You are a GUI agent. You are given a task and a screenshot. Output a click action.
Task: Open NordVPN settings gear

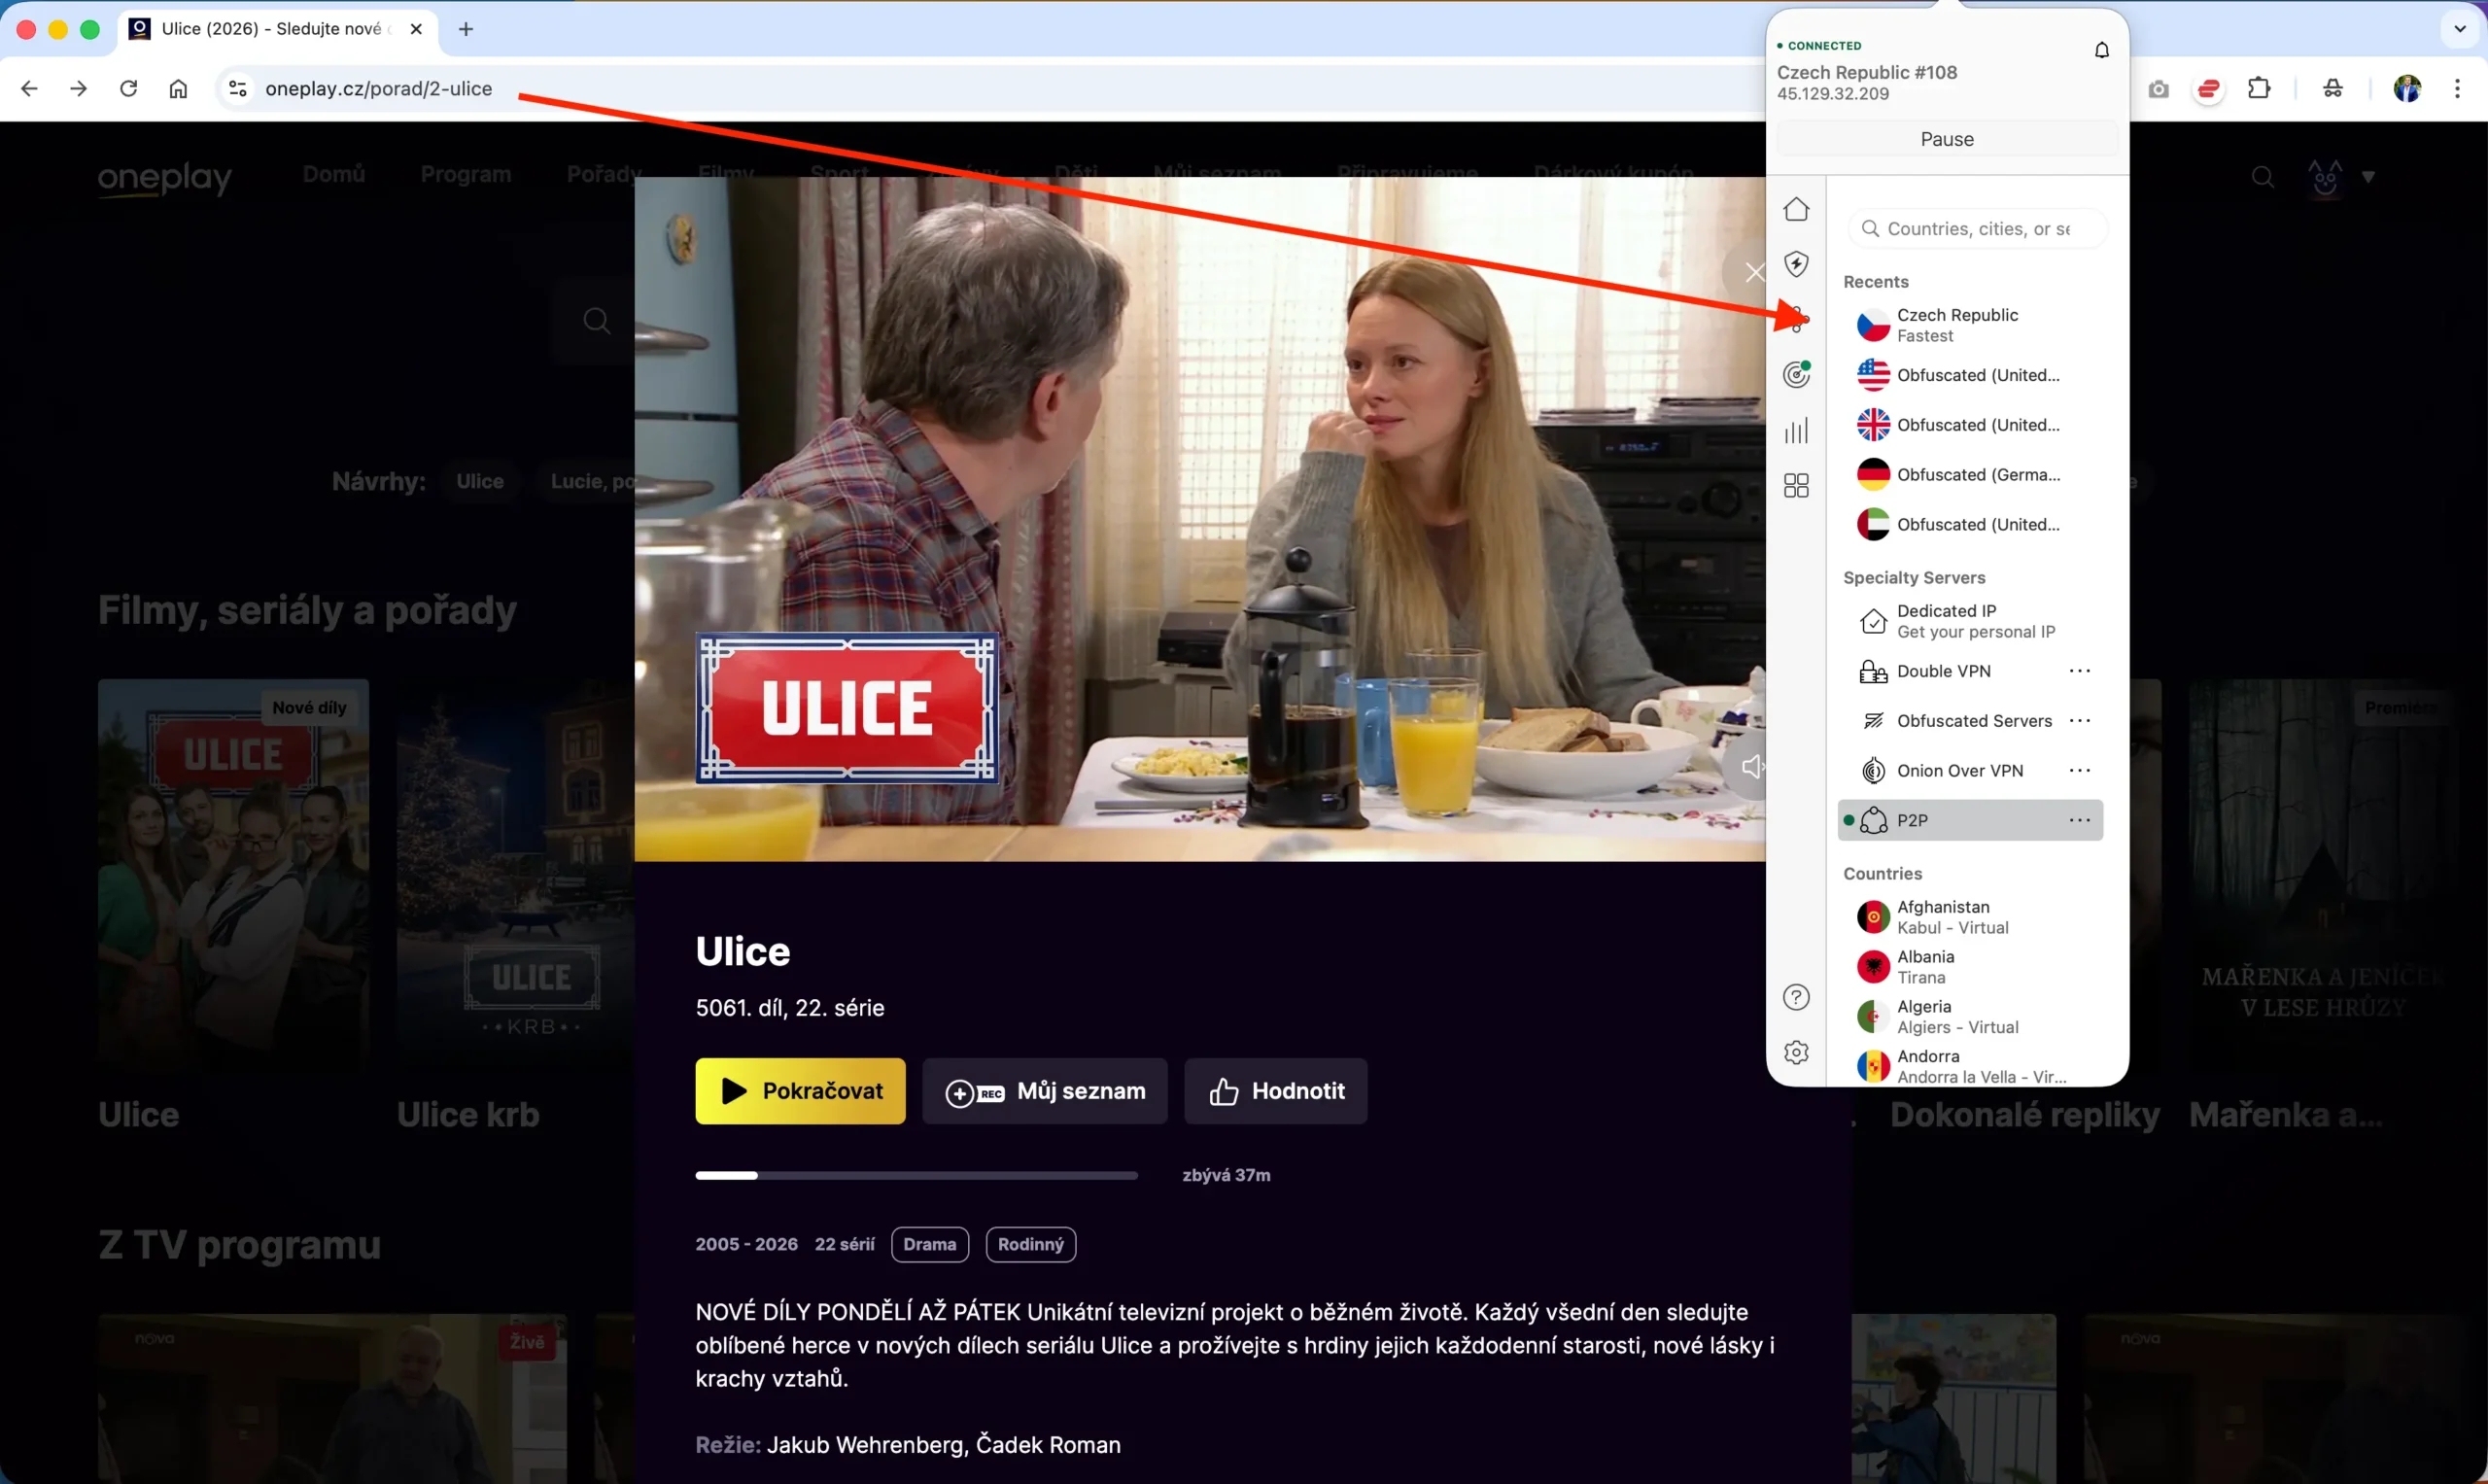1796,1052
